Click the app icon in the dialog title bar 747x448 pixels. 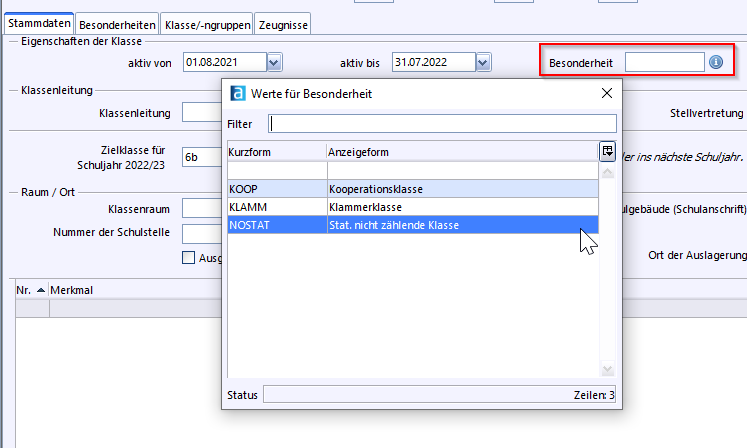click(x=238, y=93)
